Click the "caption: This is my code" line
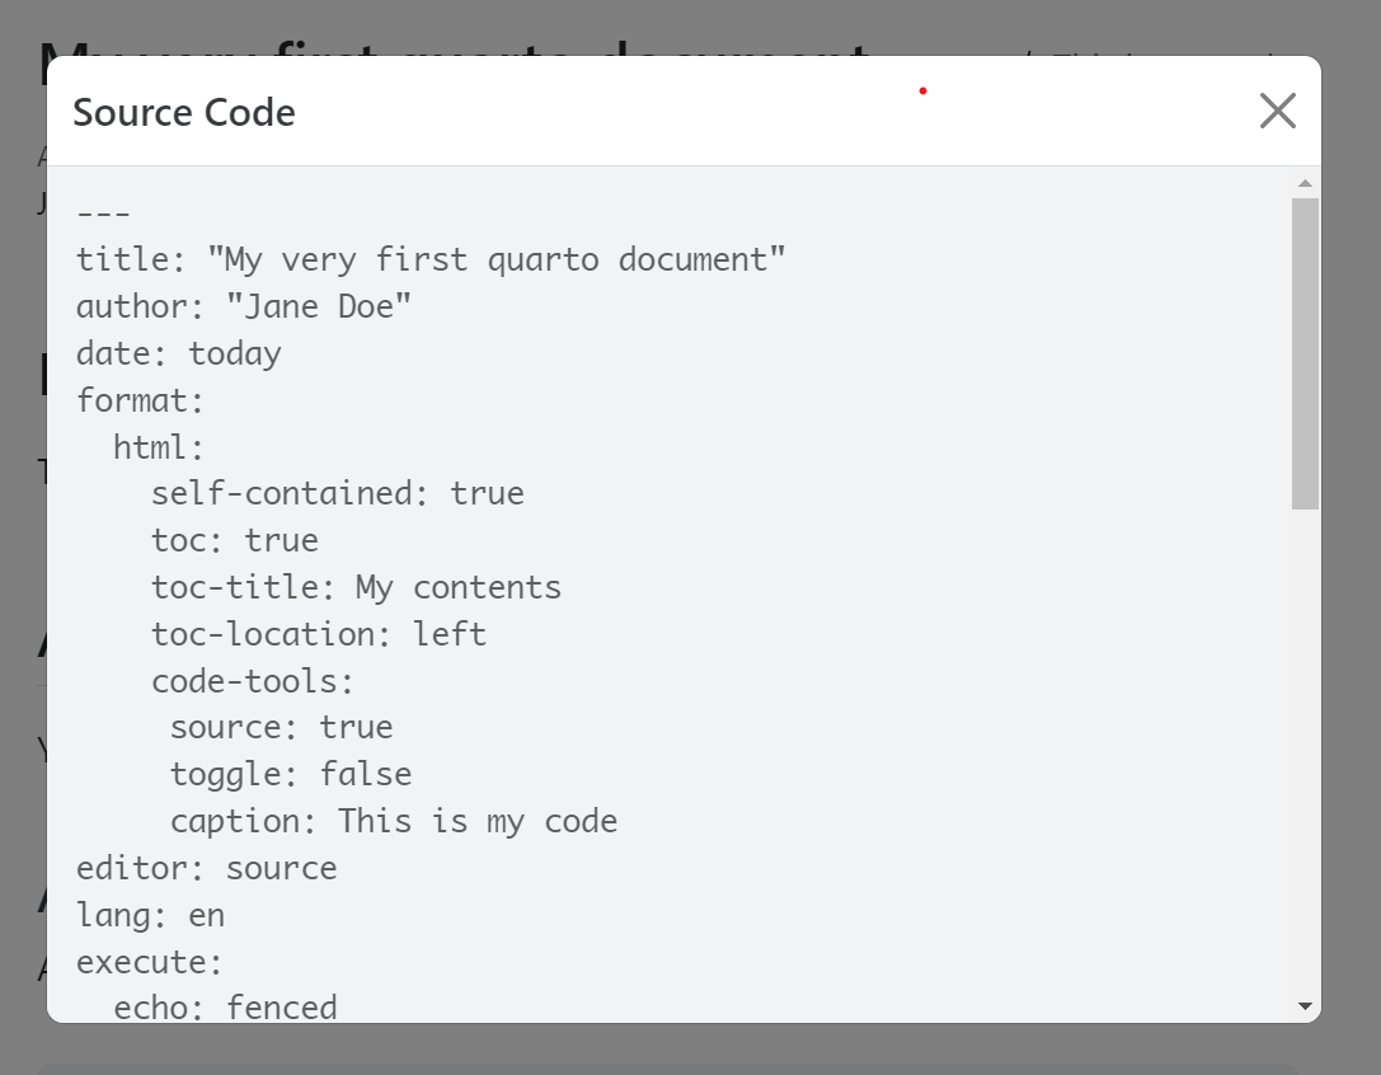This screenshot has height=1075, width=1381. (394, 821)
